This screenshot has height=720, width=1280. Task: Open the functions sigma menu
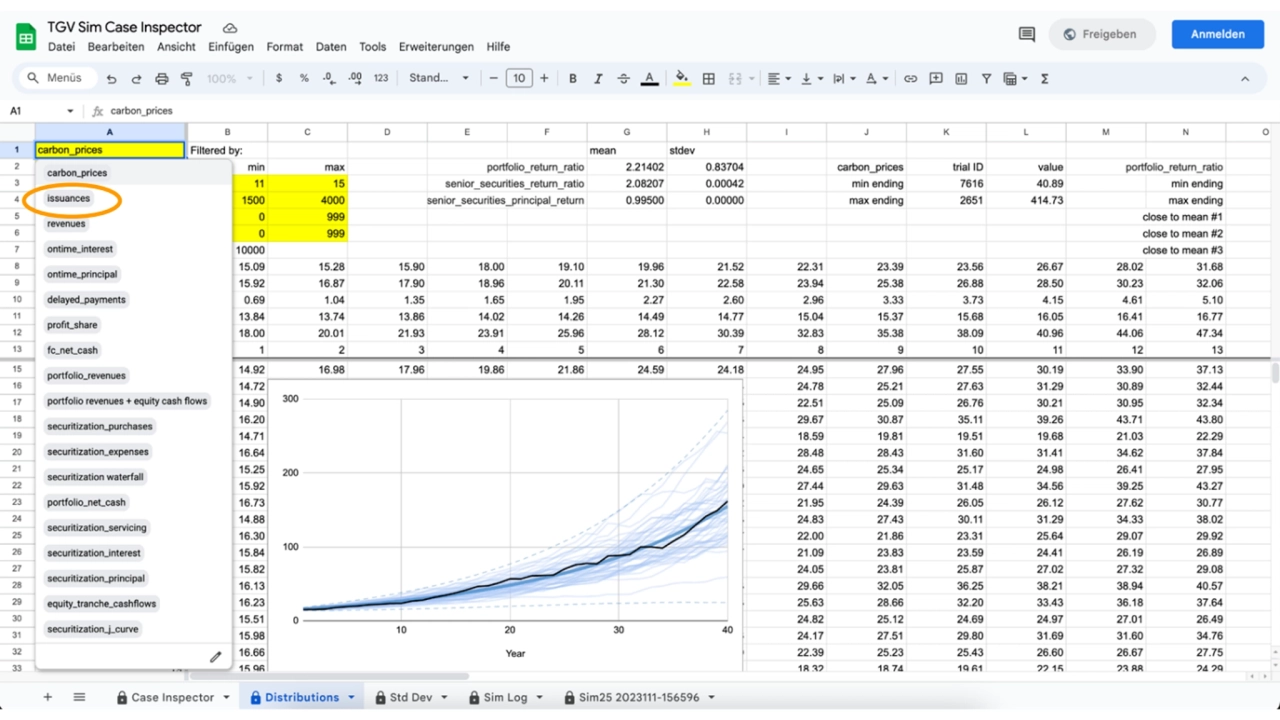pyautogui.click(x=1045, y=79)
